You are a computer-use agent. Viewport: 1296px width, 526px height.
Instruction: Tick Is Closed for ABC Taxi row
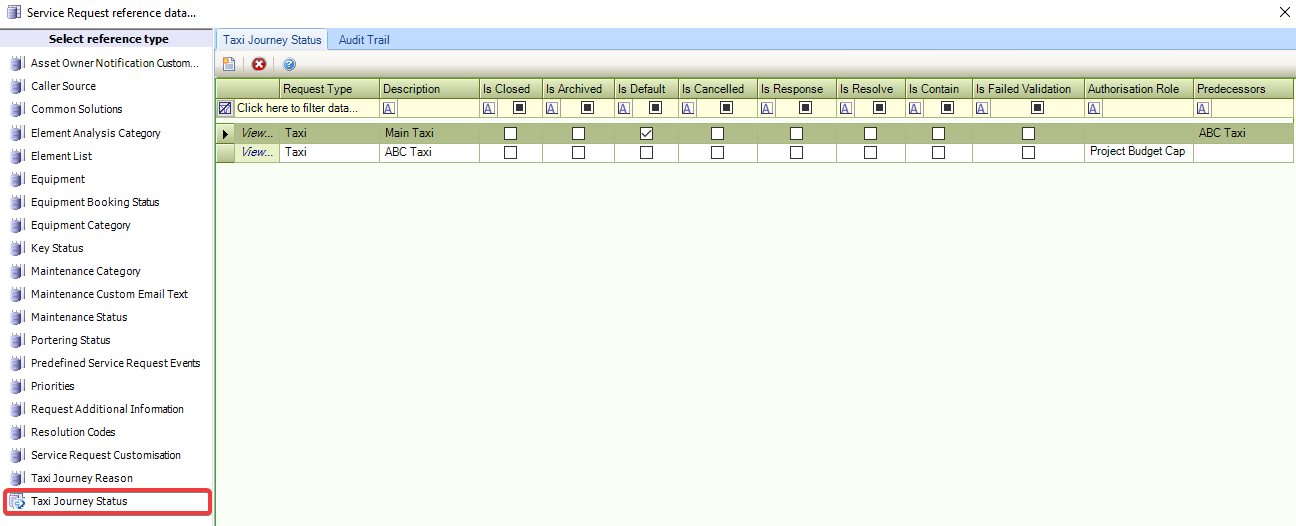coord(510,153)
